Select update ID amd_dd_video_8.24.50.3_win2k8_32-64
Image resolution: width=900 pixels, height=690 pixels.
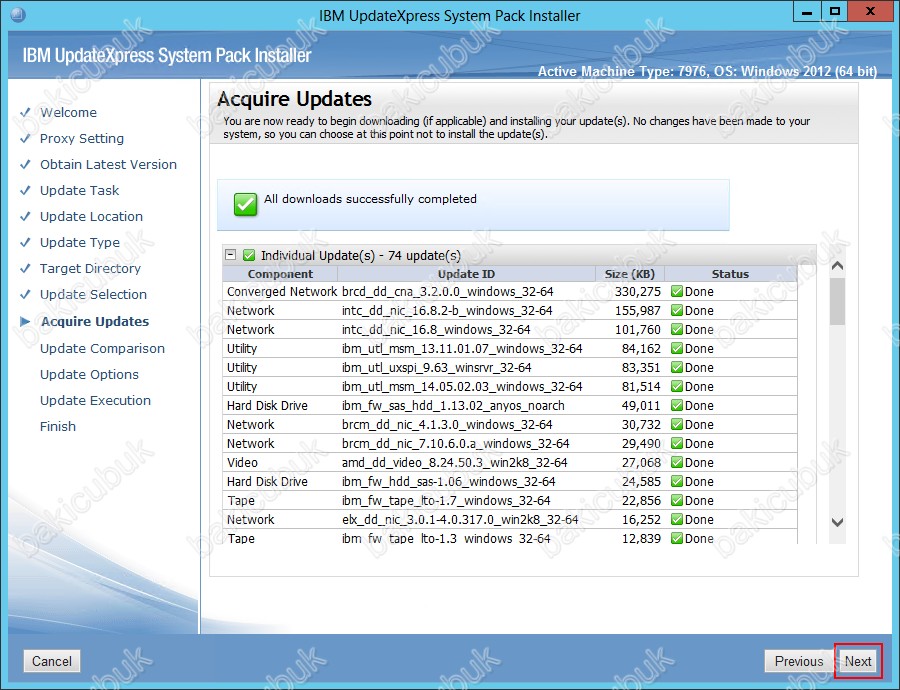tap(455, 463)
